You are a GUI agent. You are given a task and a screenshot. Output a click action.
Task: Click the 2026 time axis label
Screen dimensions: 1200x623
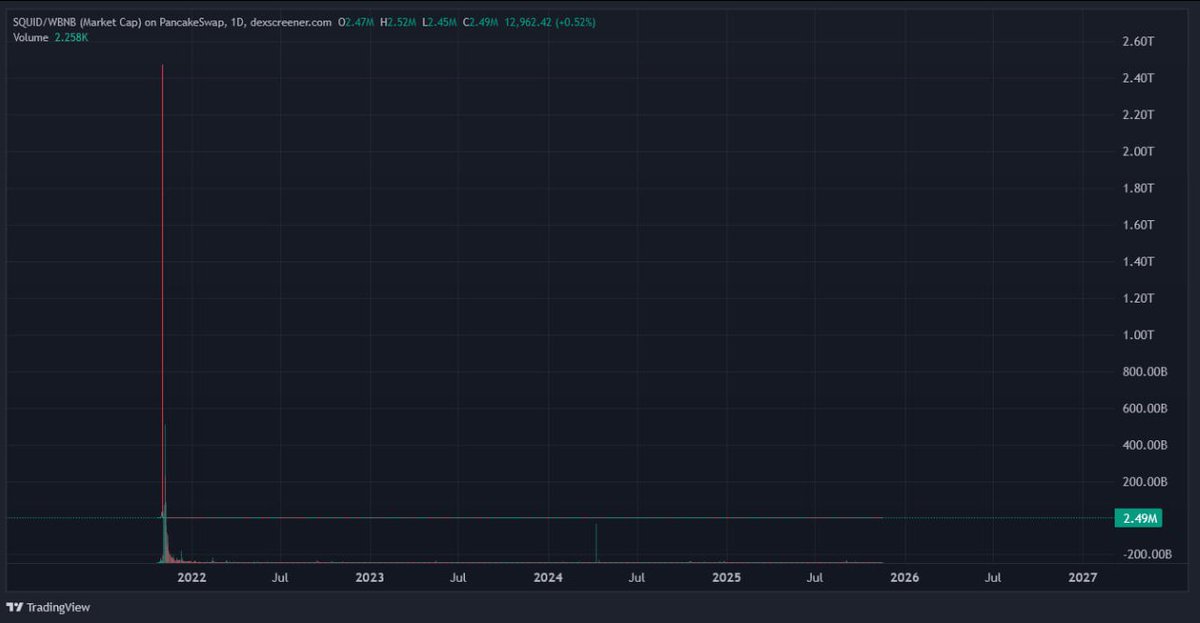tap(905, 577)
